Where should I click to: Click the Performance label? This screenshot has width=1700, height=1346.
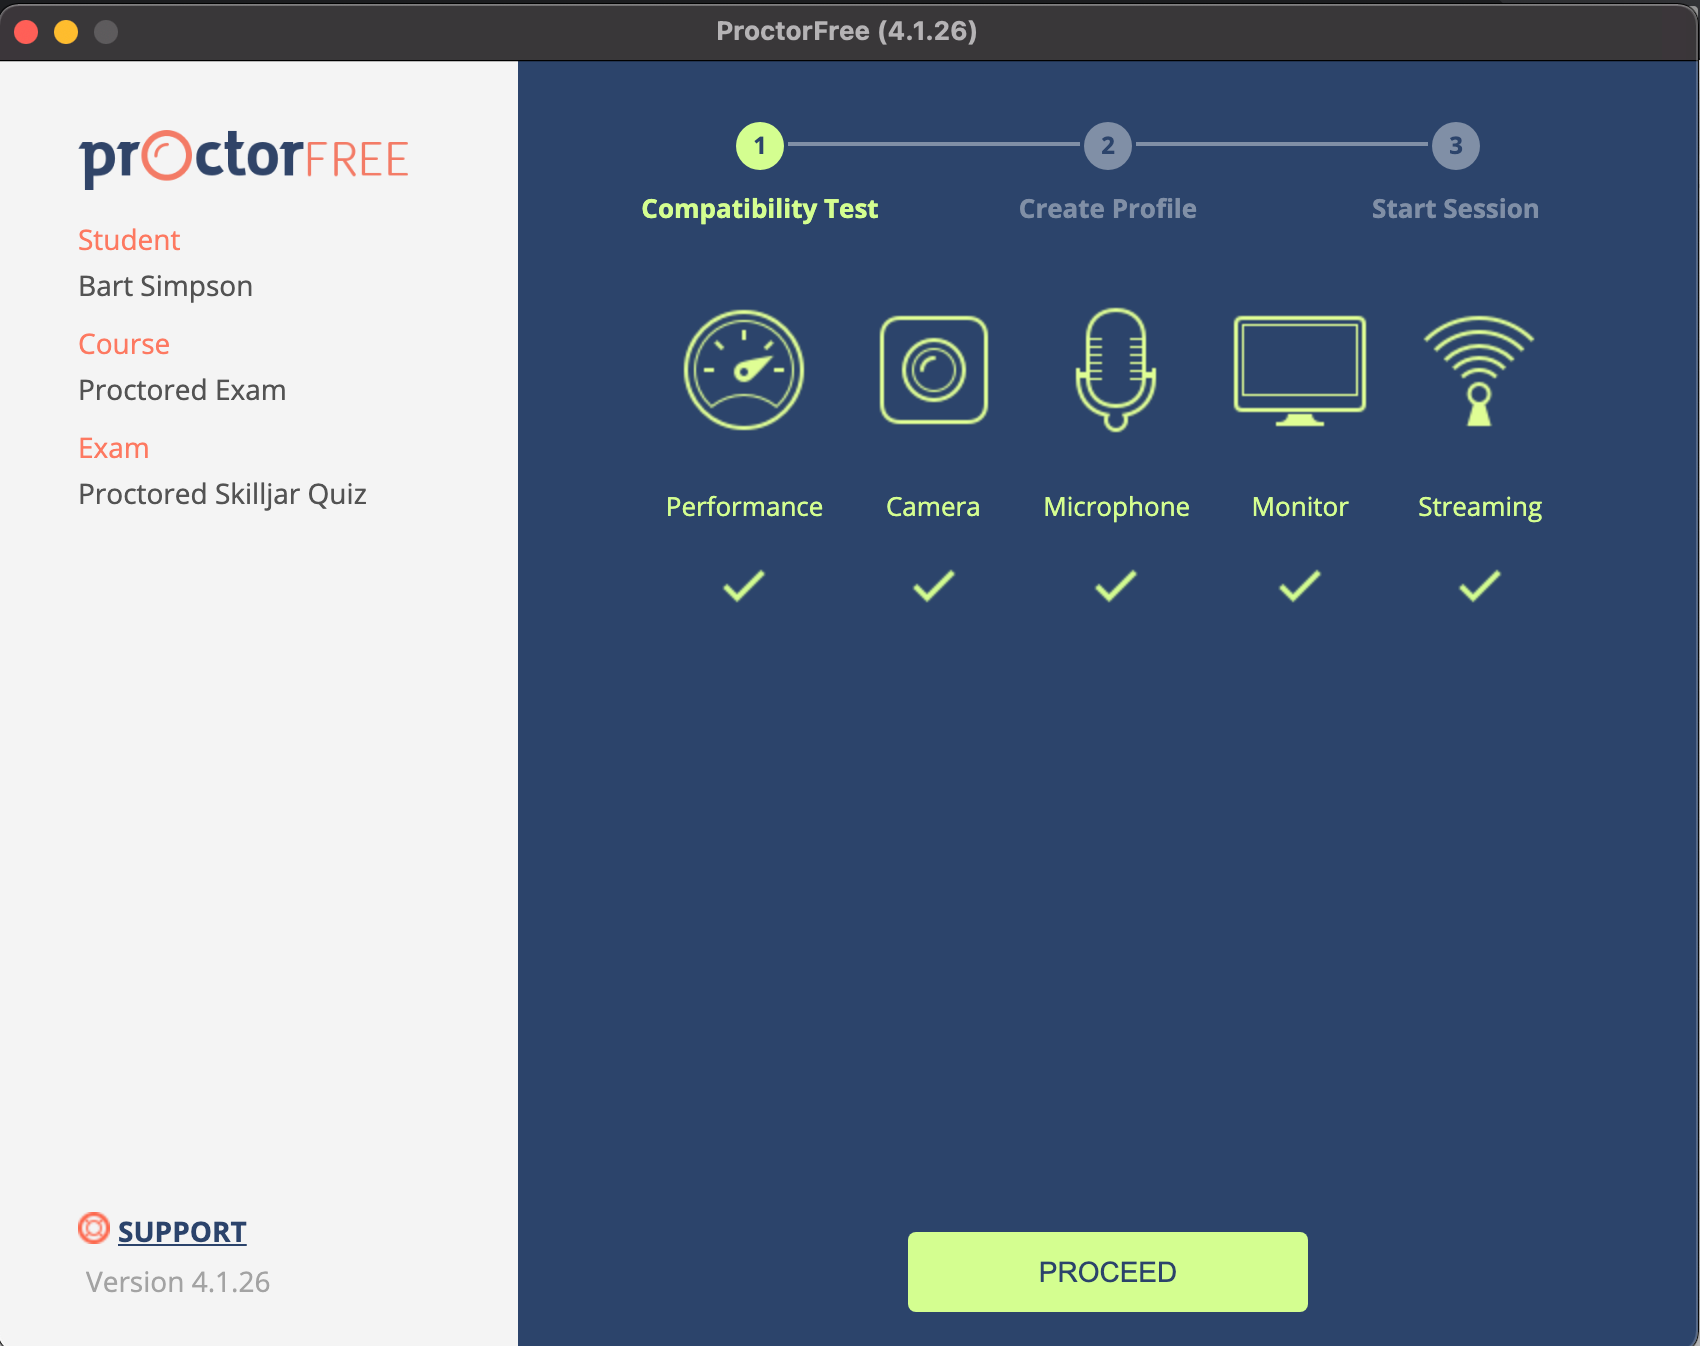coord(744,507)
